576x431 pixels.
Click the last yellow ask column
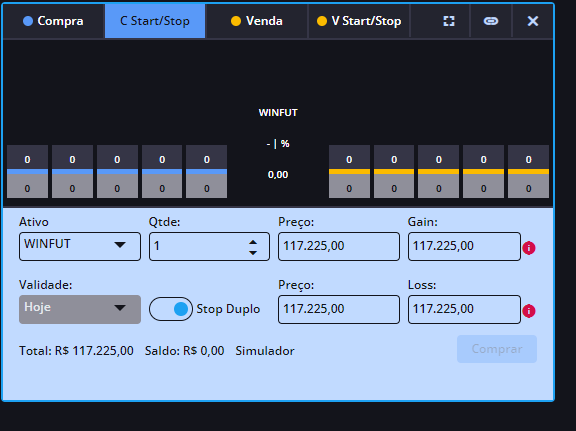[x=528, y=172]
